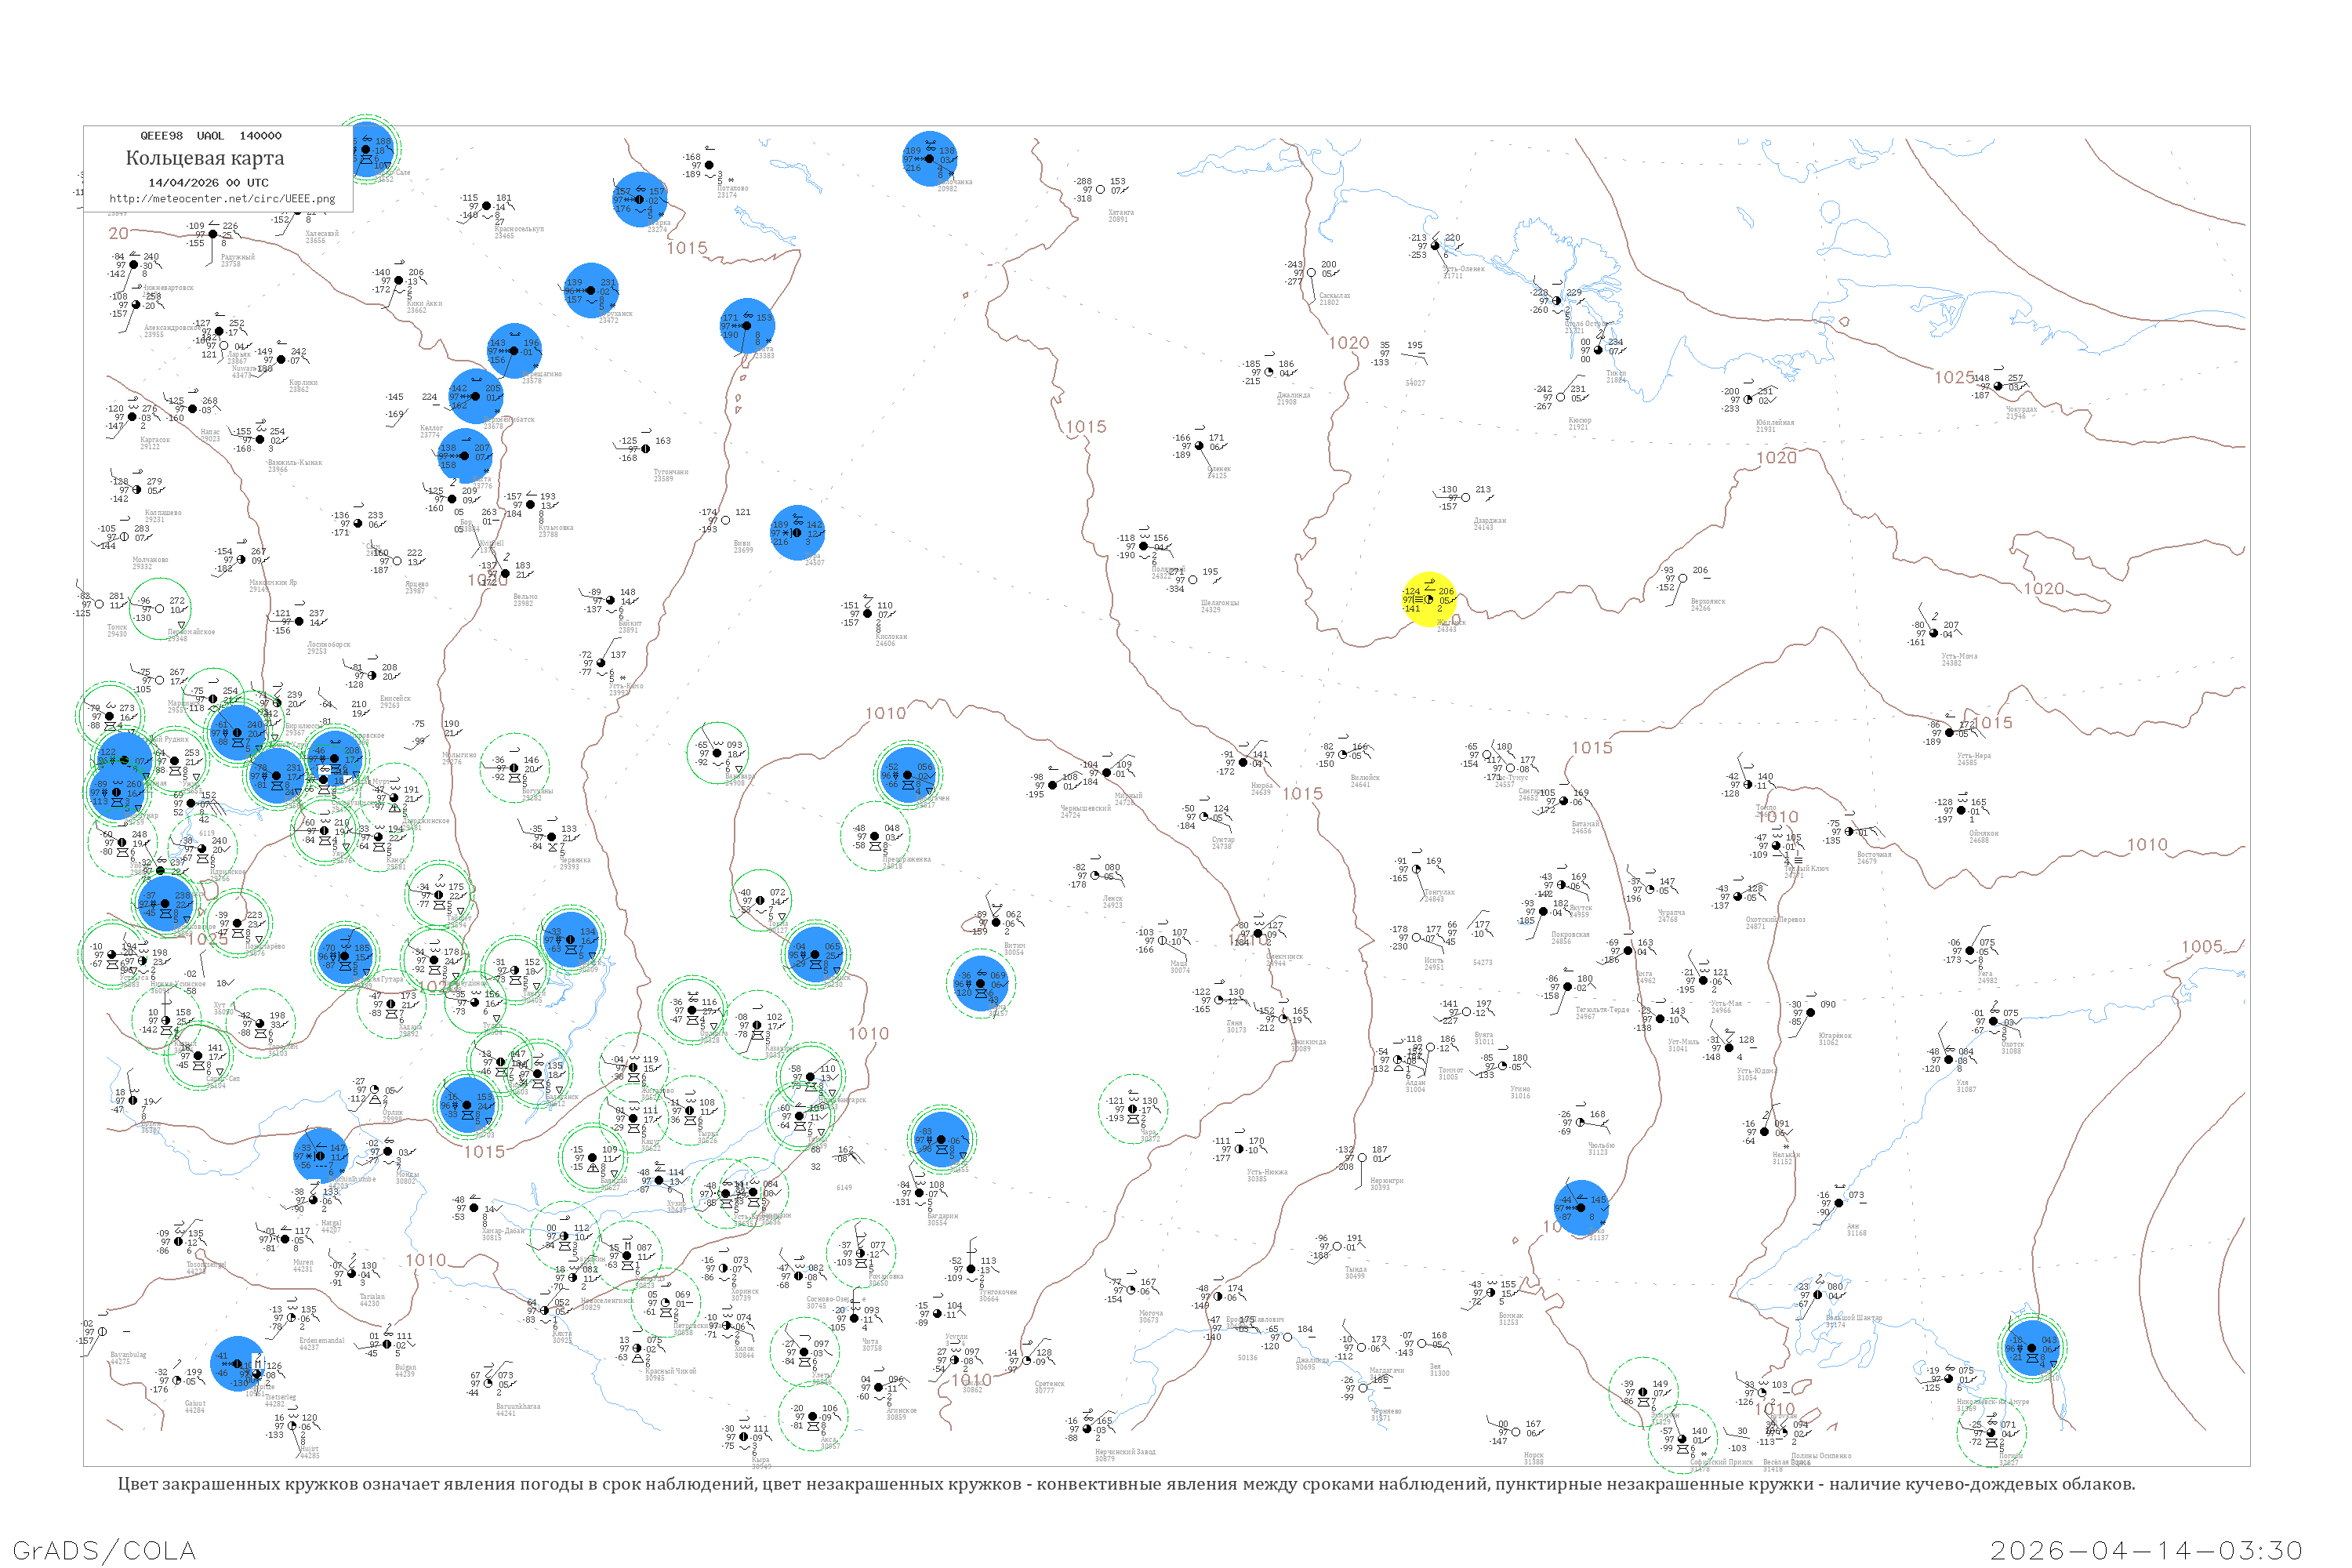2352x1568 pixels.
Task: Click the blue Волочанка station marker
Action: [930, 159]
